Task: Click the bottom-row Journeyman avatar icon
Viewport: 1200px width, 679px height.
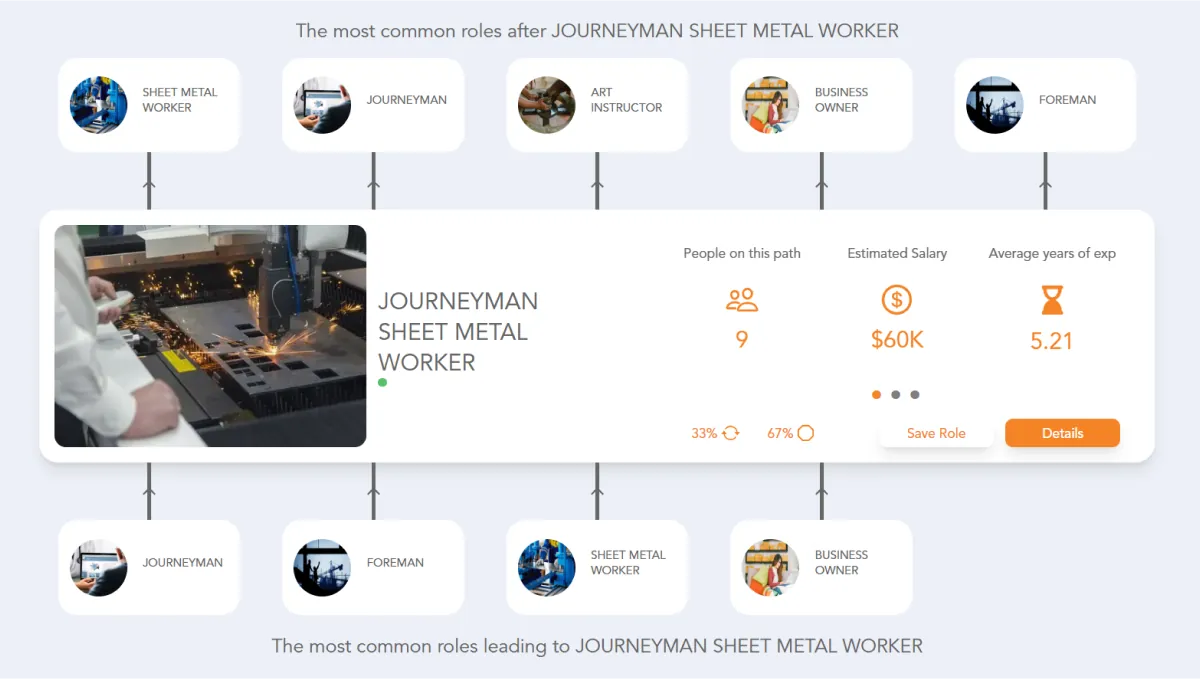Action: click(99, 567)
